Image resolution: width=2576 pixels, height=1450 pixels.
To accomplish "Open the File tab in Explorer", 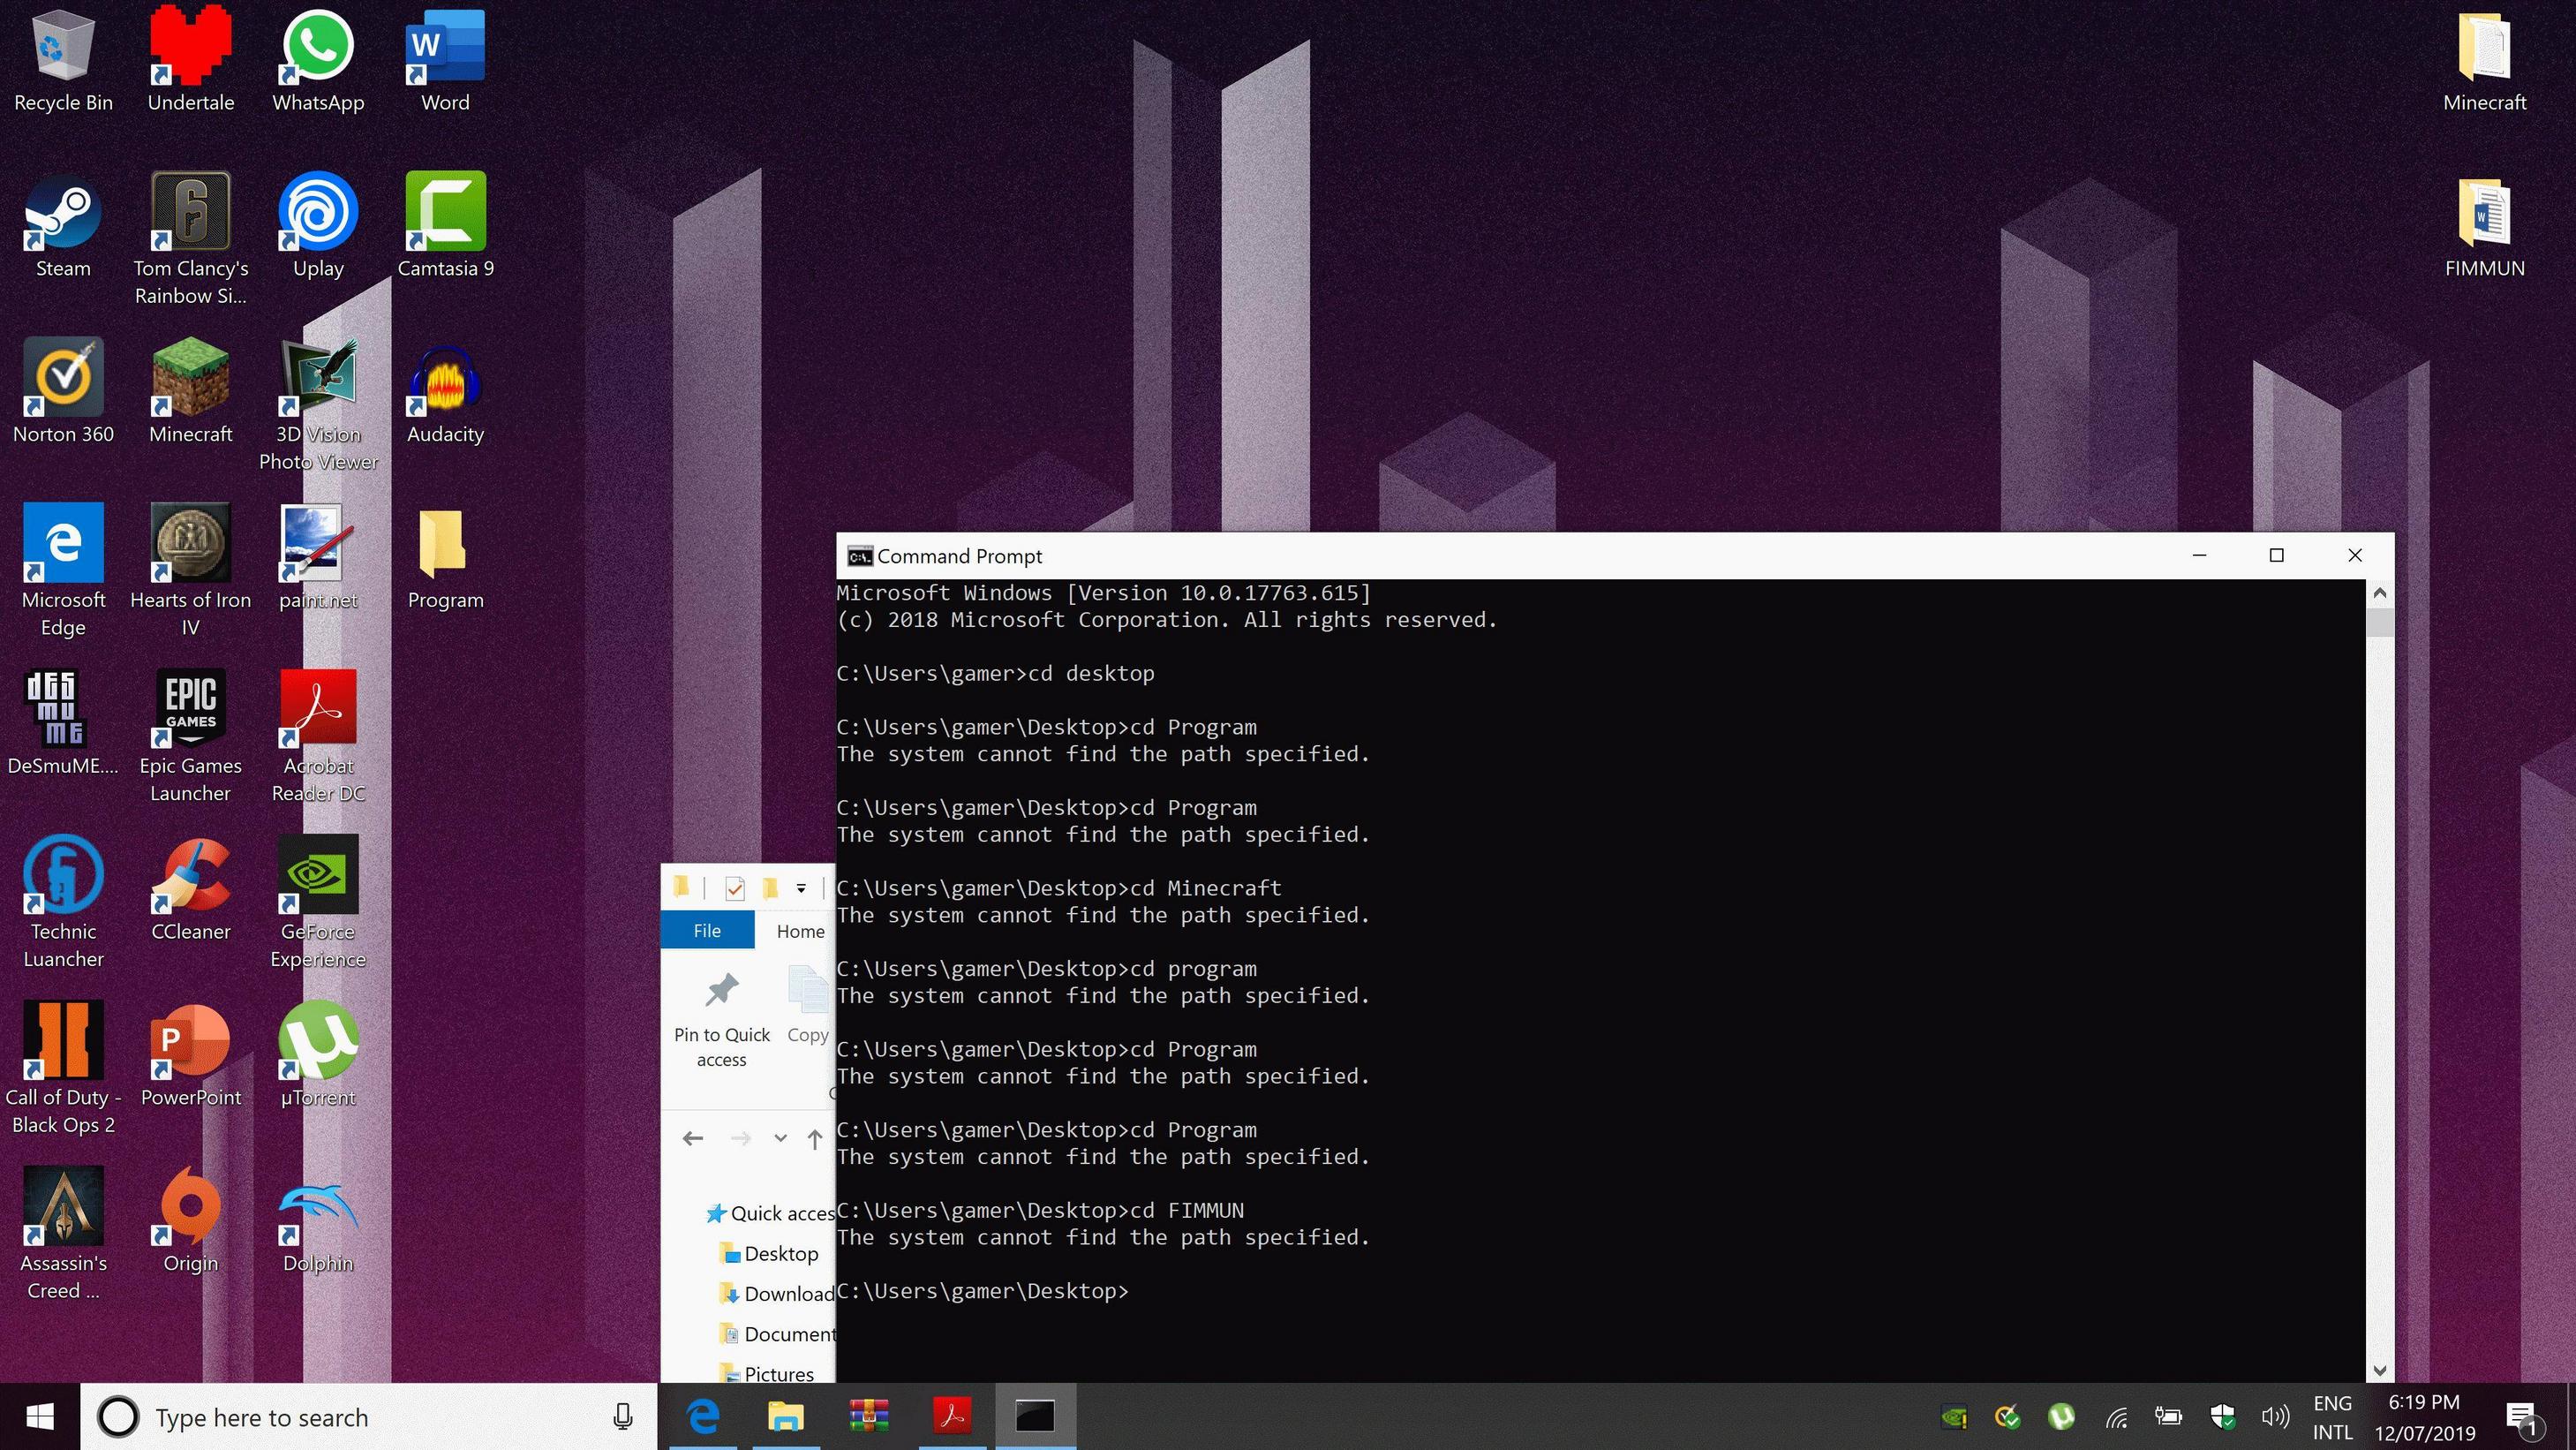I will (x=707, y=931).
